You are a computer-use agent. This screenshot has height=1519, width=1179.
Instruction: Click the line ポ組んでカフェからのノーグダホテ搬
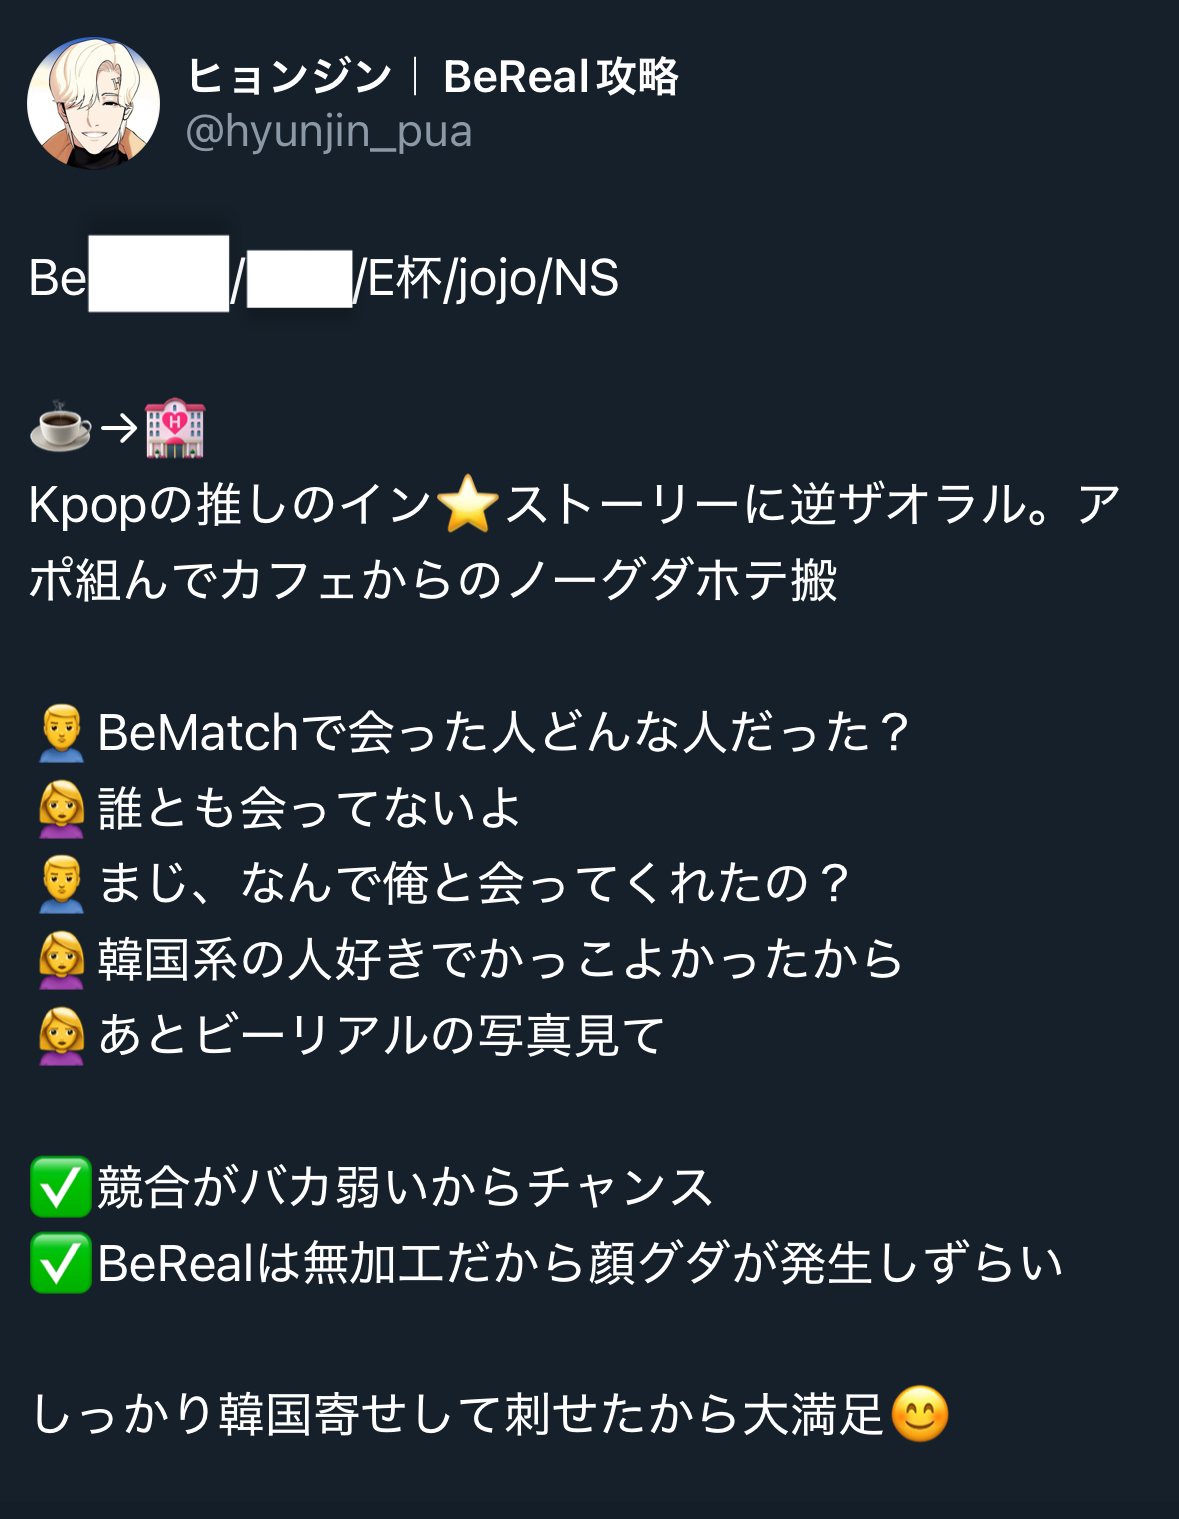(x=433, y=581)
